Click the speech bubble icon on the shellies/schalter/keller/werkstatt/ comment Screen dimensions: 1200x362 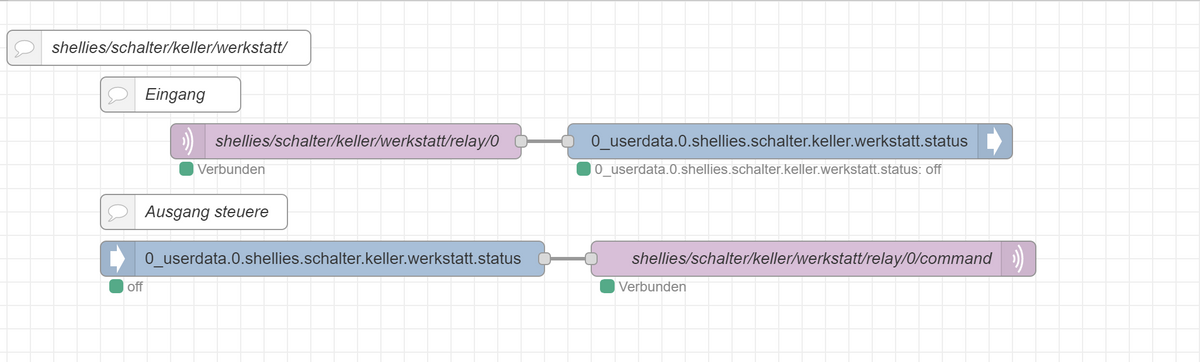click(x=25, y=48)
